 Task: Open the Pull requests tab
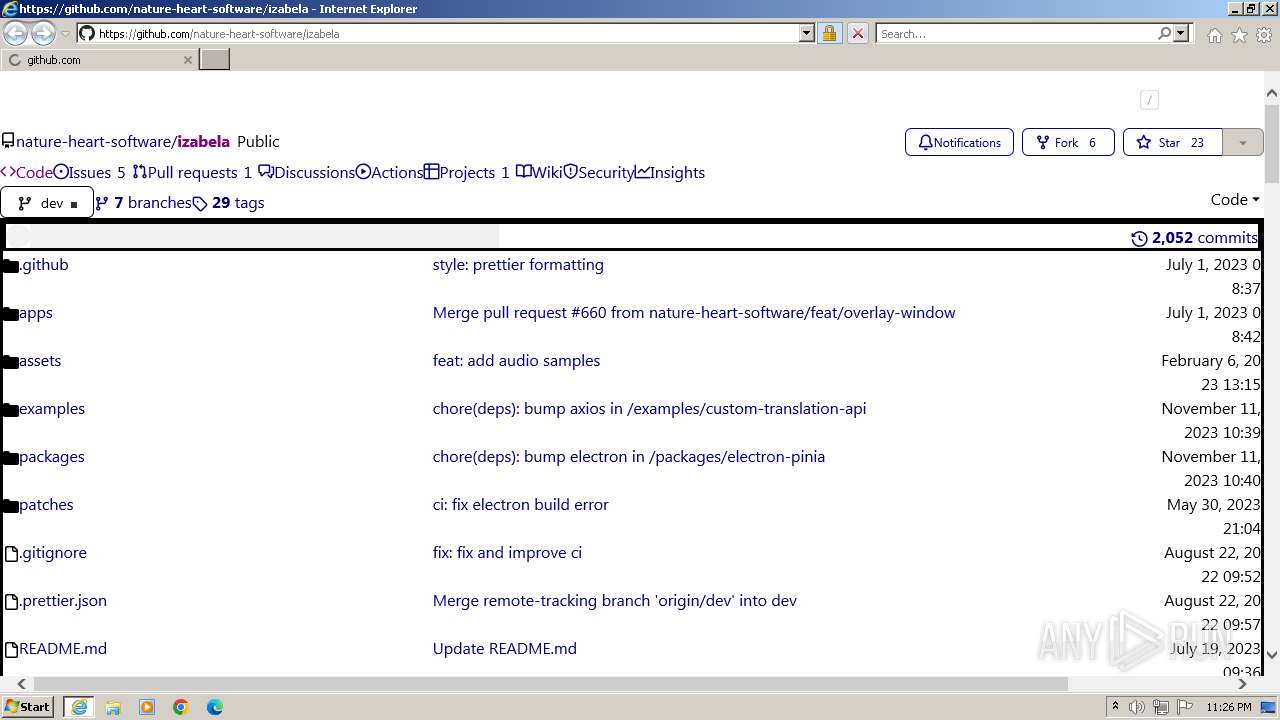(192, 172)
